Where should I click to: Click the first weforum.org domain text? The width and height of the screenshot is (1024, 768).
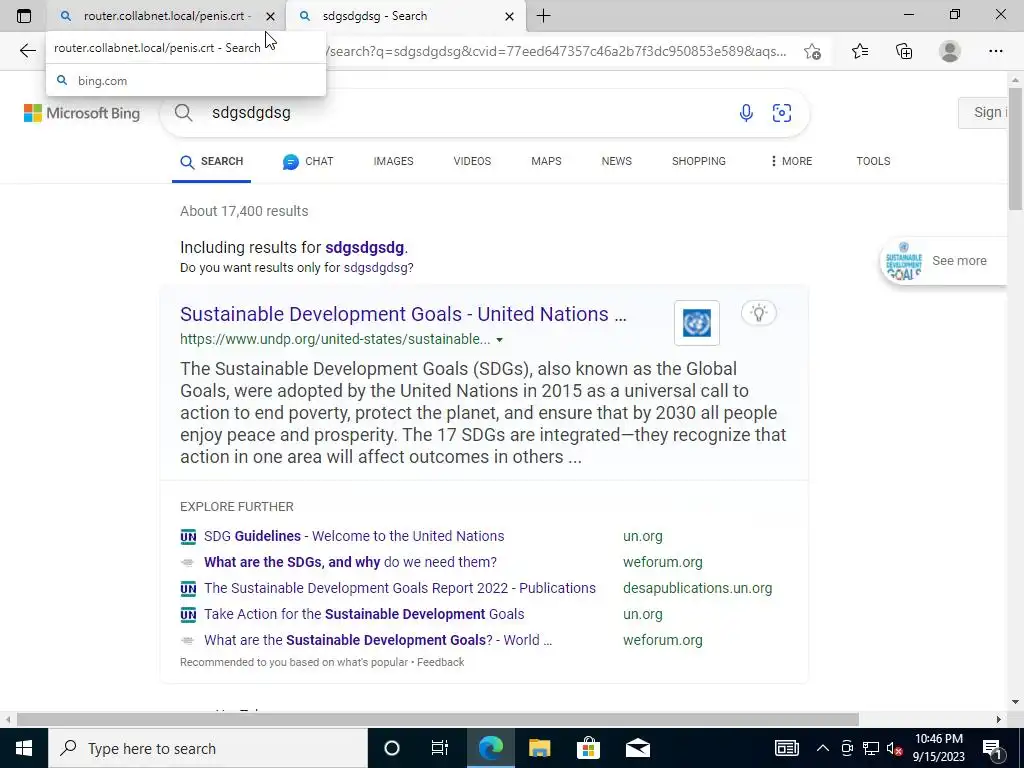[x=663, y=562]
